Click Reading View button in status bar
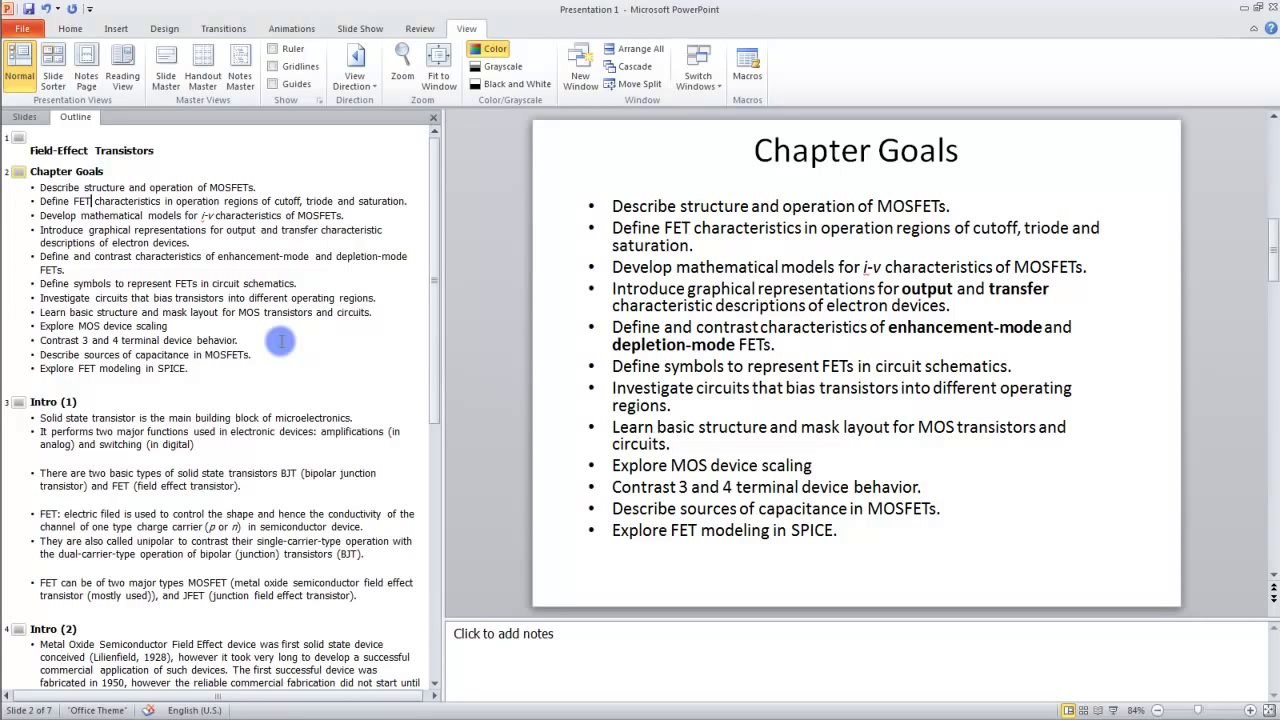 1098,710
